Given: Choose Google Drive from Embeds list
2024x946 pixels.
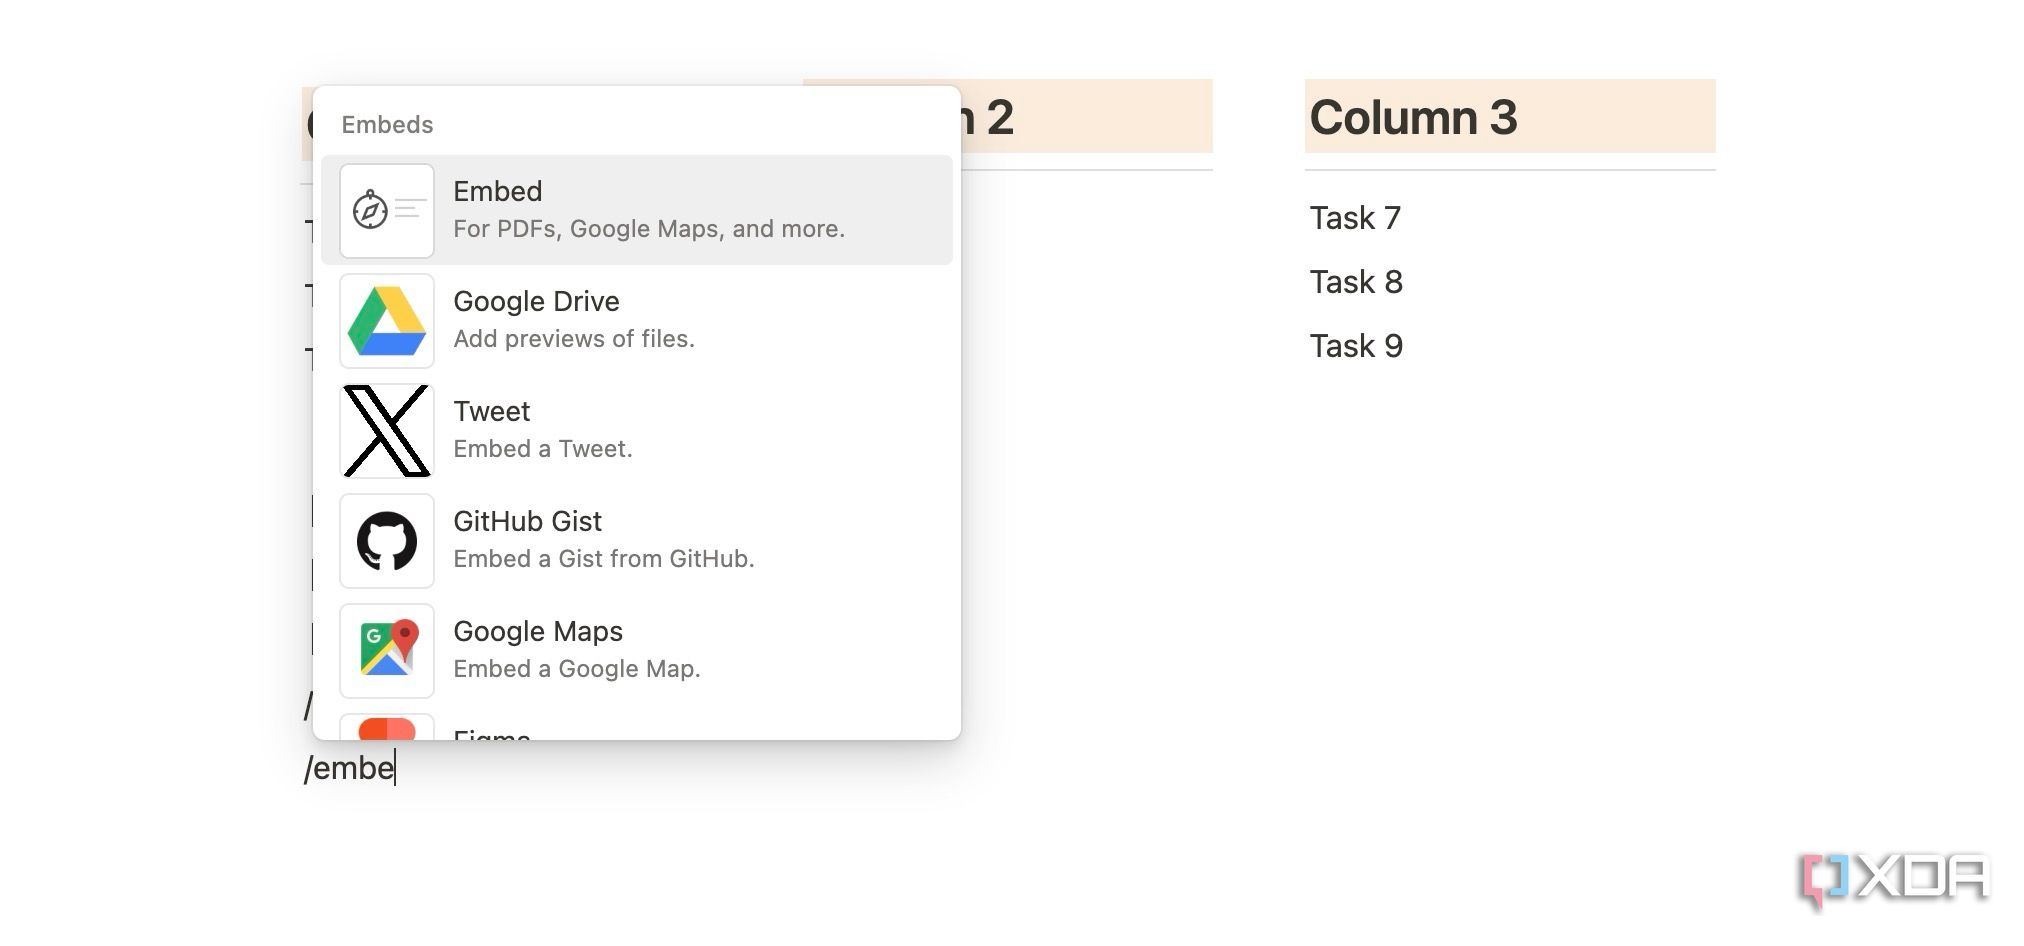Looking at the screenshot, I should pyautogui.click(x=637, y=320).
